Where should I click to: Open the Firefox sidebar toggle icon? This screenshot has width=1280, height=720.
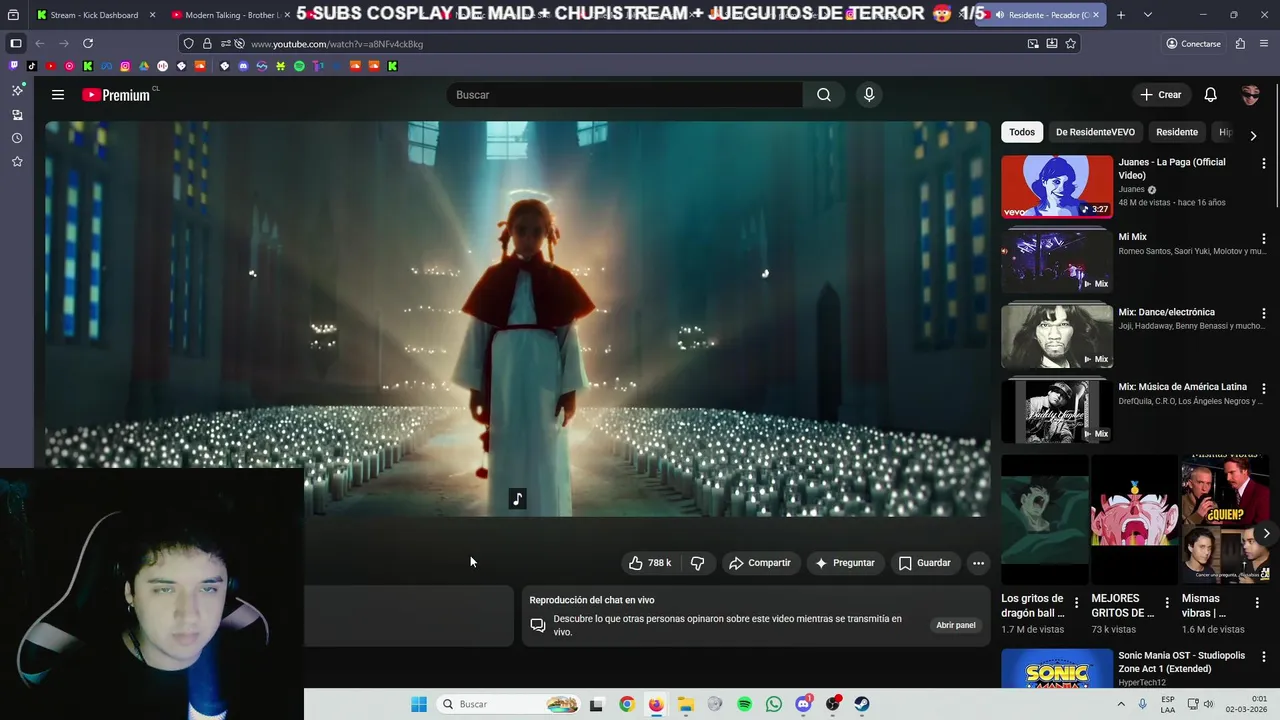click(16, 44)
